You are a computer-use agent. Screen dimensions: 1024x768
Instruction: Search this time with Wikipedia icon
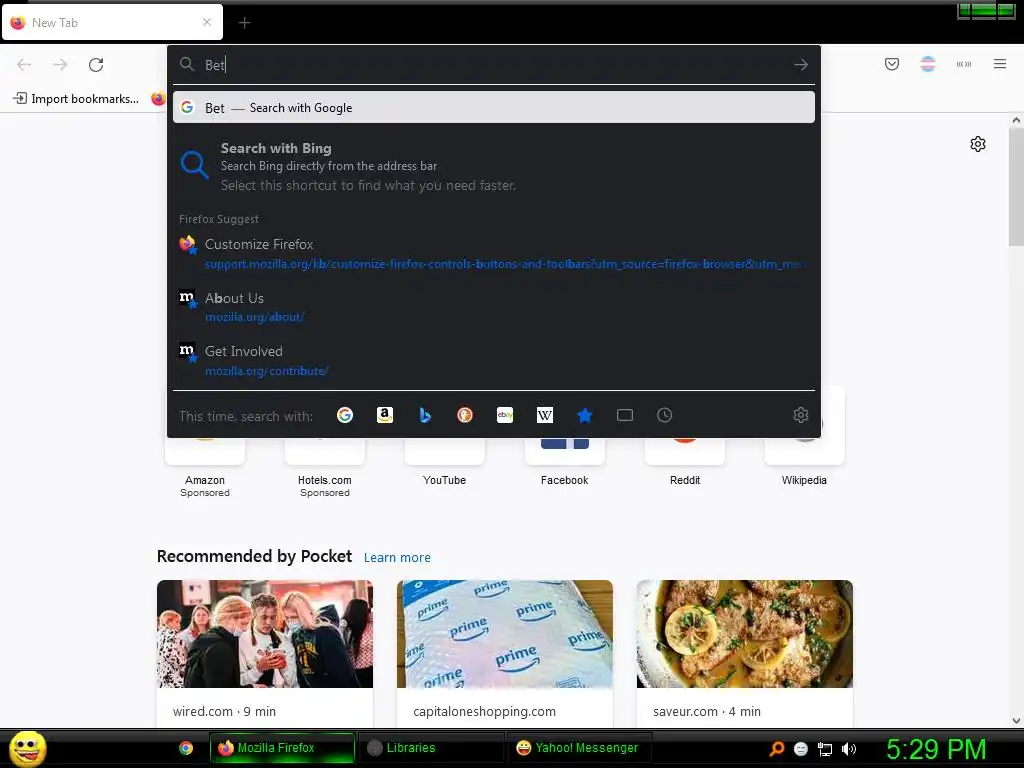545,415
